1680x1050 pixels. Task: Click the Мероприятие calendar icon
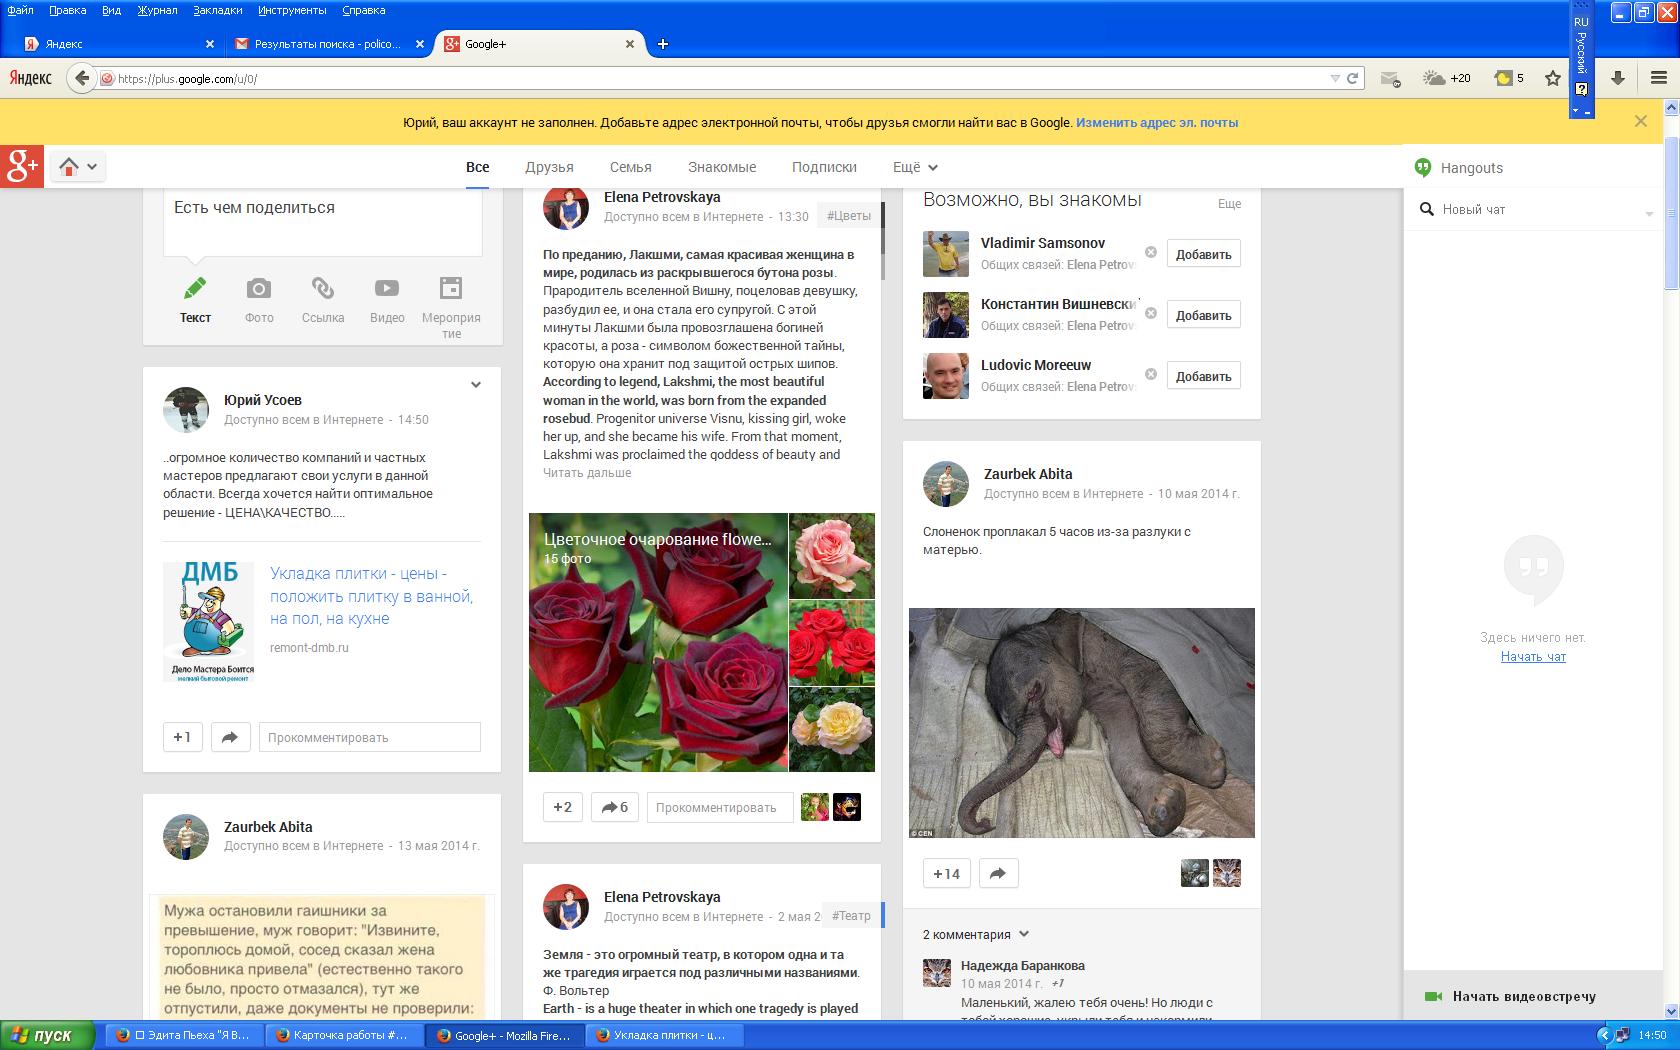pyautogui.click(x=451, y=289)
